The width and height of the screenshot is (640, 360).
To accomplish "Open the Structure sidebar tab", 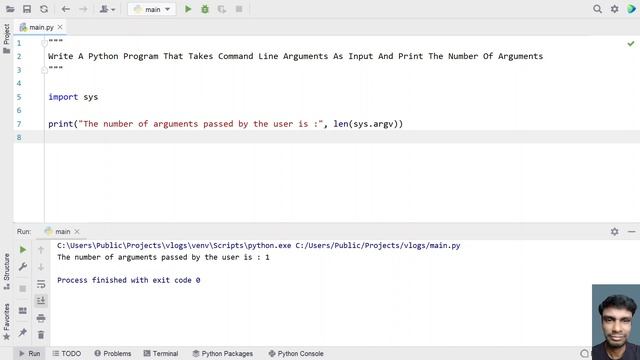I will point(7,271).
